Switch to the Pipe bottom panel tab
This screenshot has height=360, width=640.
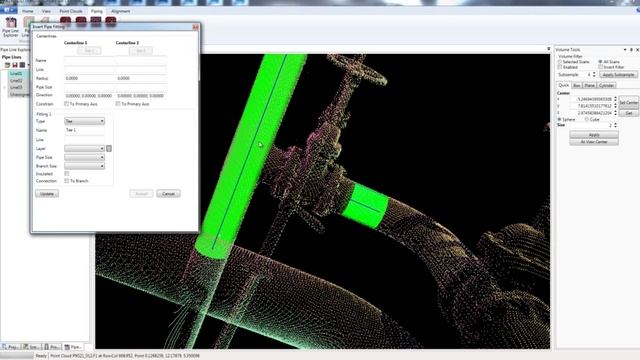(x=73, y=347)
